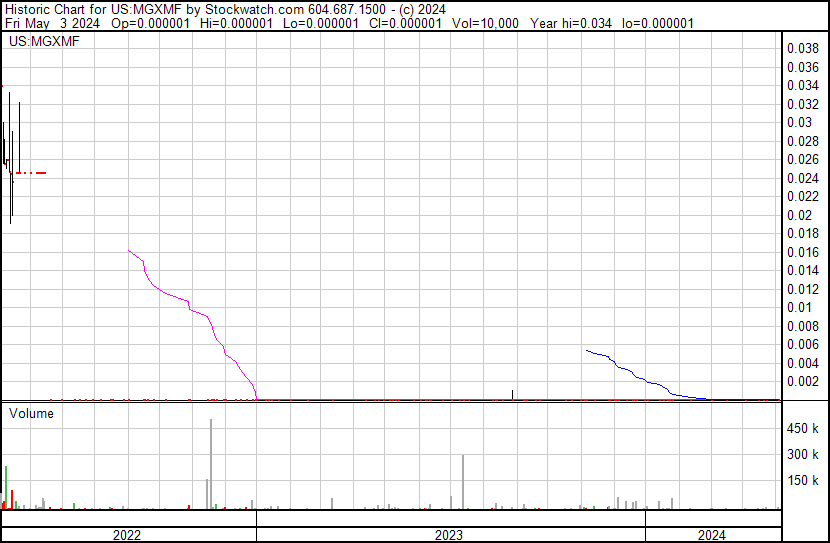Click the Op=0.000001 open price text
Image resolution: width=830 pixels, height=543 pixels.
pyautogui.click(x=150, y=23)
